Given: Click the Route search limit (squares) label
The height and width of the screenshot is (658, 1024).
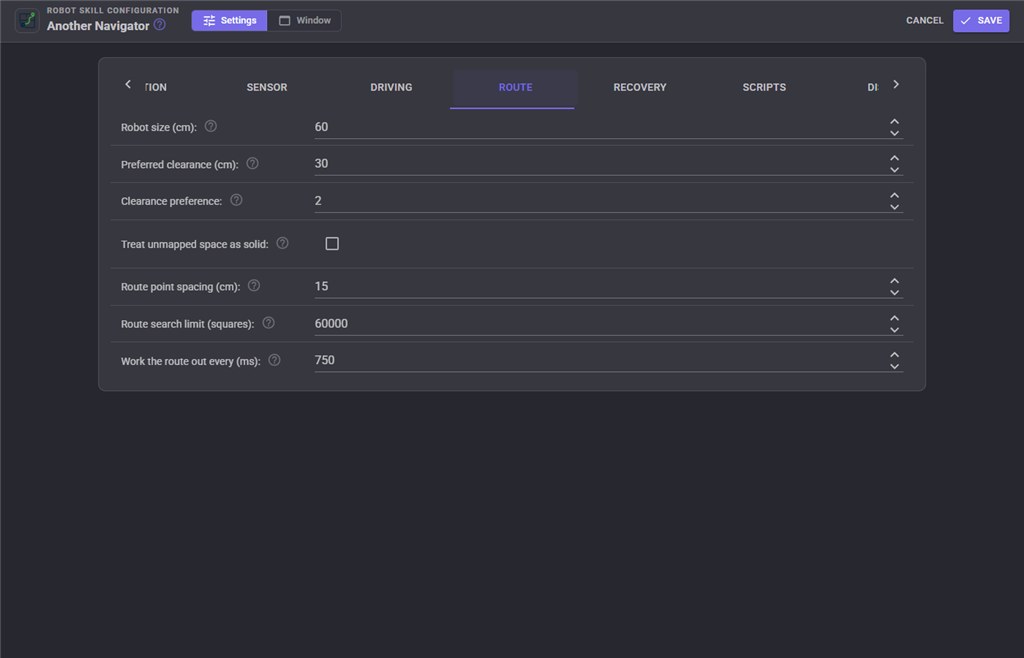Looking at the screenshot, I should pyautogui.click(x=187, y=324).
